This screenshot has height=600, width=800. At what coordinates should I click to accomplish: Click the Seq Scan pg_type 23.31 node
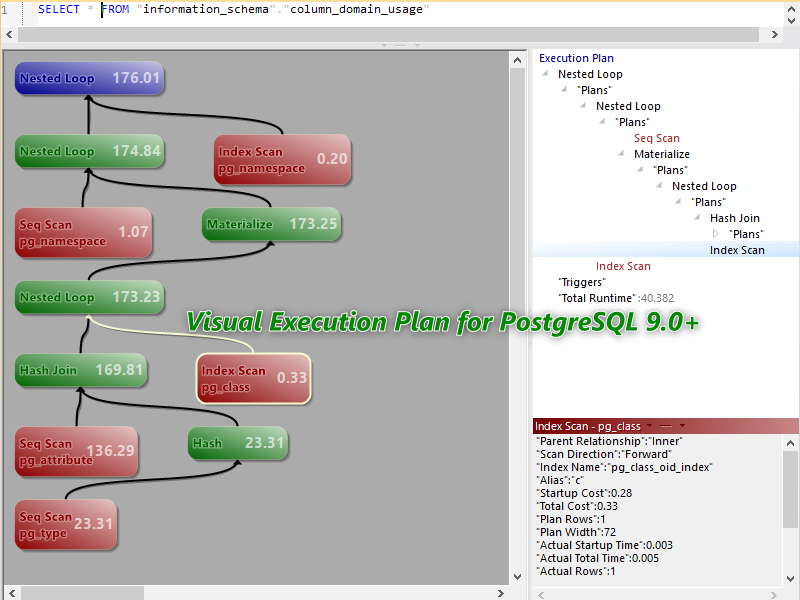(x=66, y=524)
